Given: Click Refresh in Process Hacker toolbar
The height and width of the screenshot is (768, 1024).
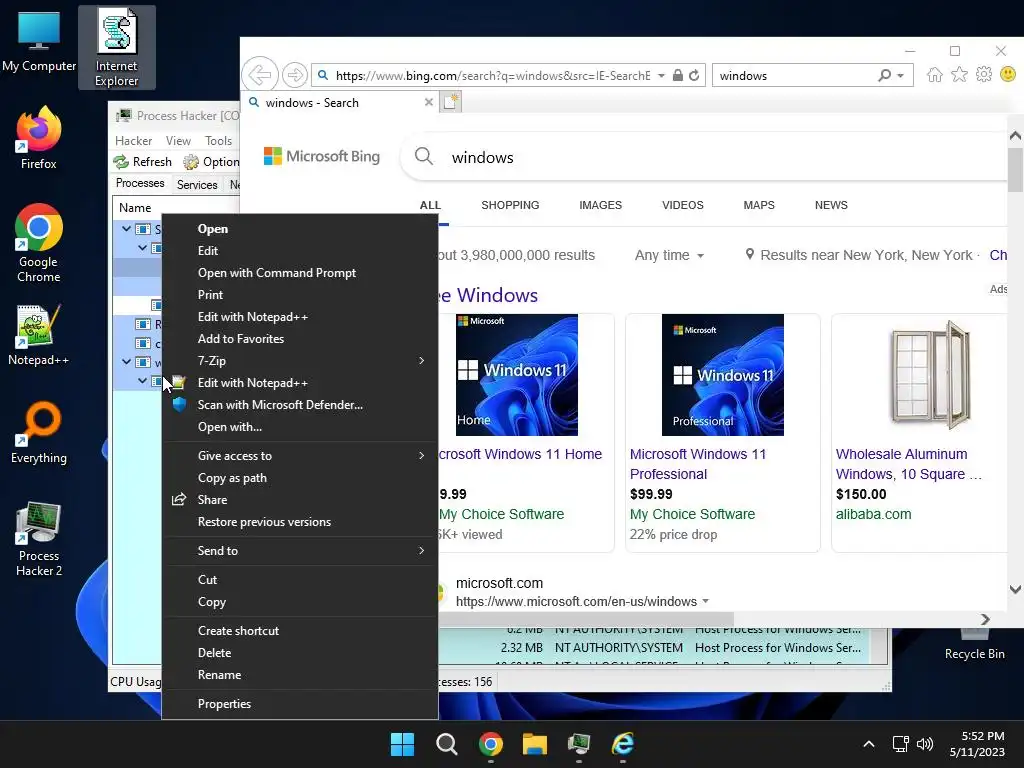Looking at the screenshot, I should coord(142,161).
